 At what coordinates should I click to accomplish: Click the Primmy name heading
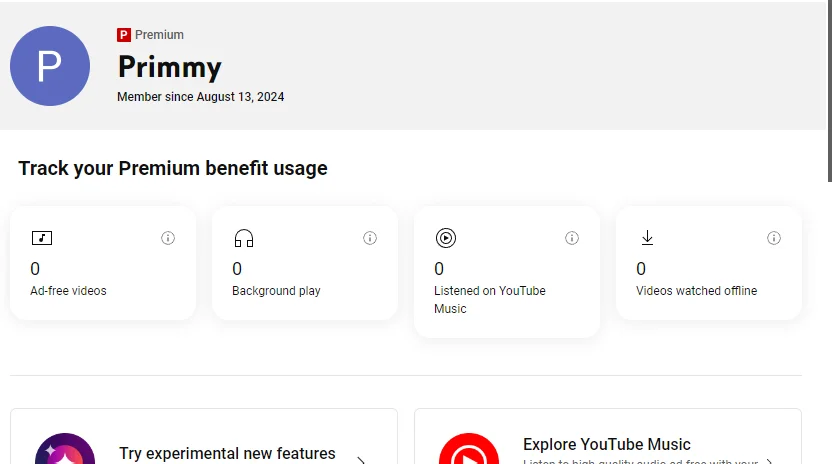tap(170, 67)
